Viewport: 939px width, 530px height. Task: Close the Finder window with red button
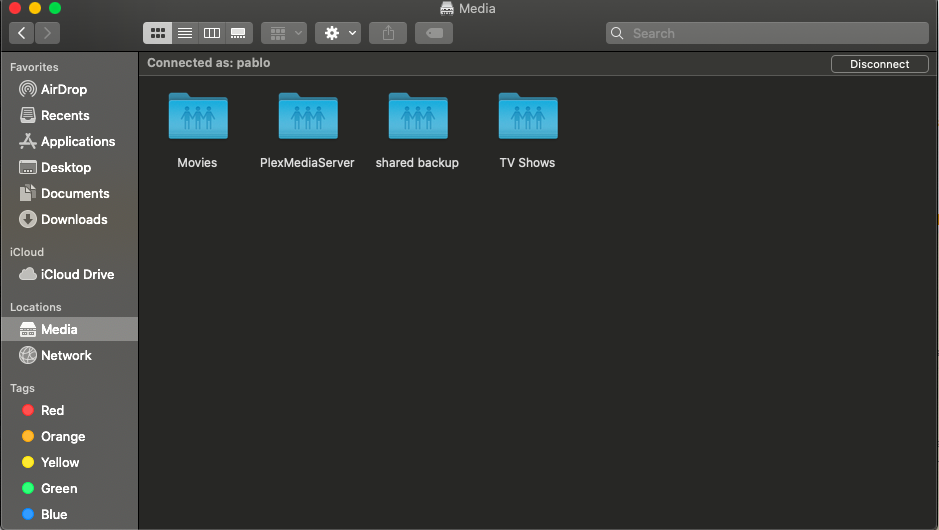click(x=15, y=8)
